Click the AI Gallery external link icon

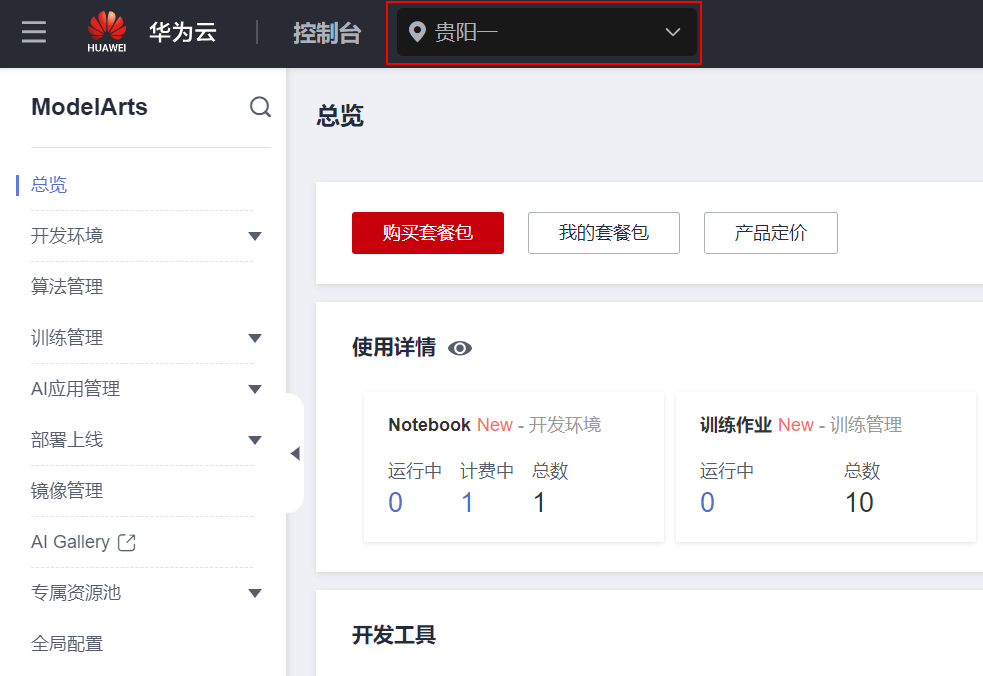(x=127, y=542)
